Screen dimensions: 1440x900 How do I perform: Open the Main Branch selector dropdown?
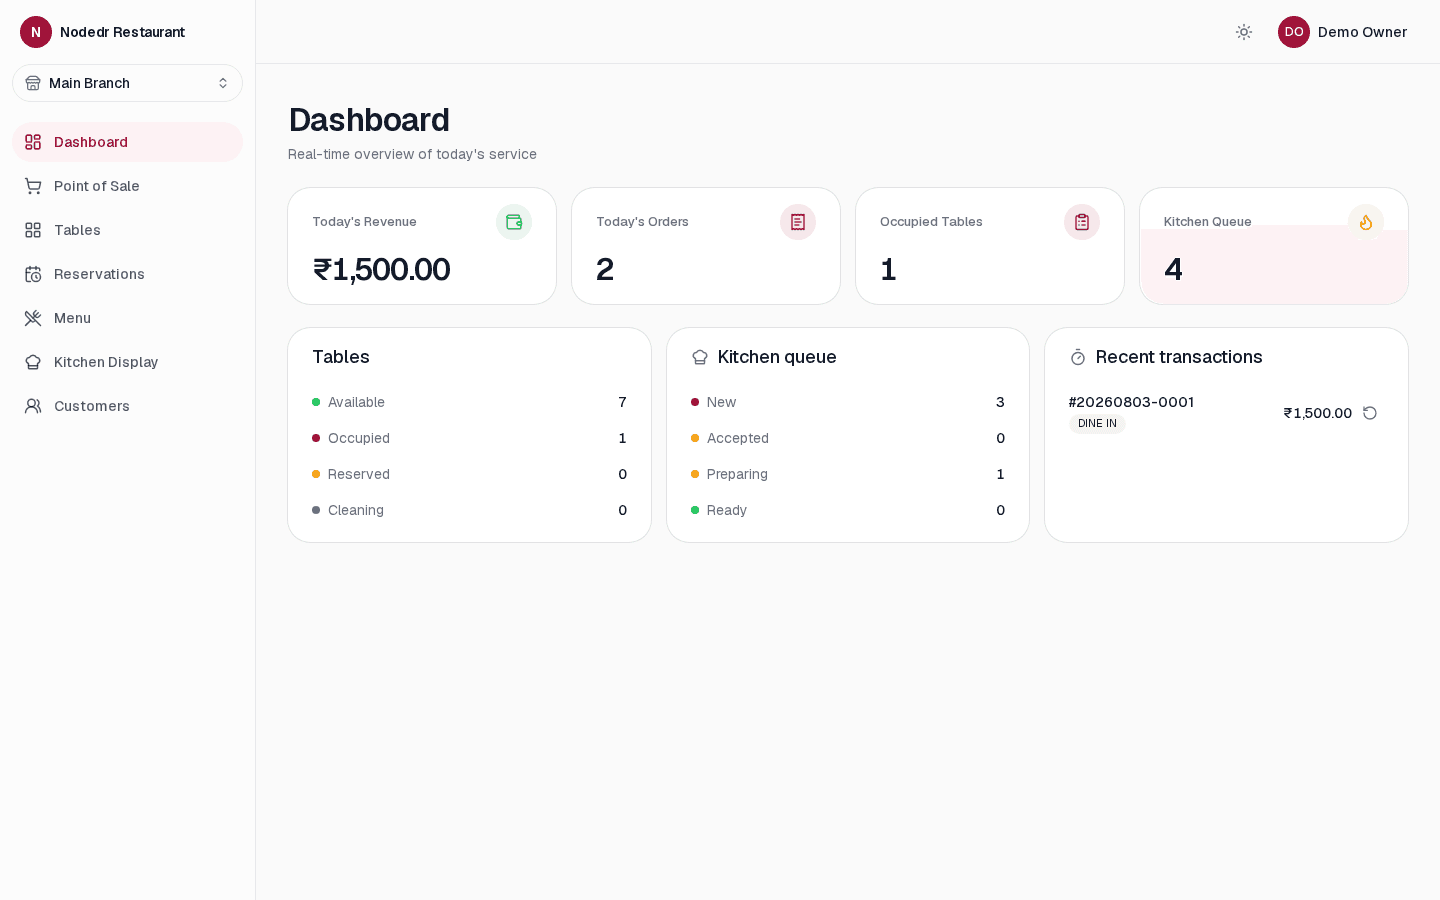(x=127, y=83)
